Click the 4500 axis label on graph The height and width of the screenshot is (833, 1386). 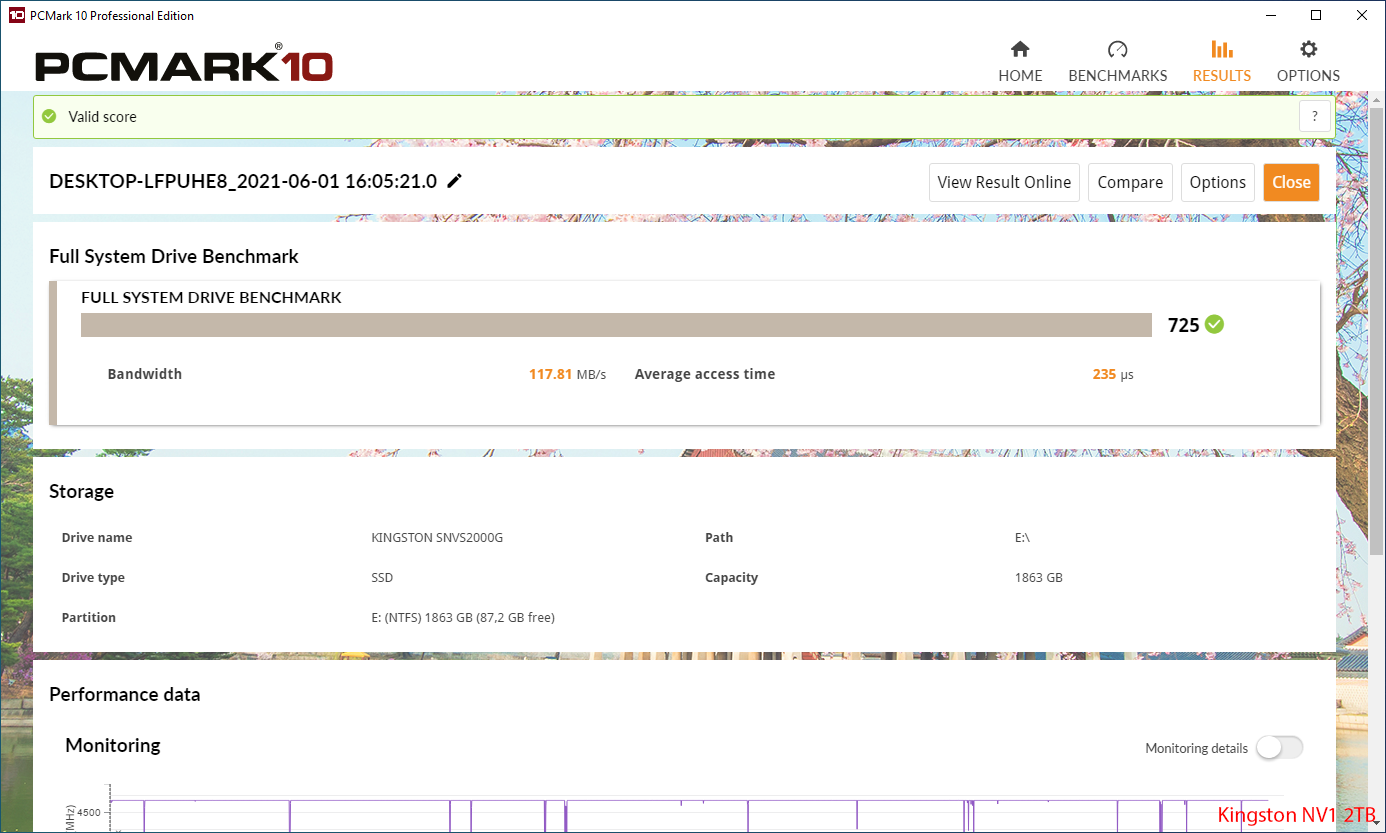pyautogui.click(x=89, y=813)
